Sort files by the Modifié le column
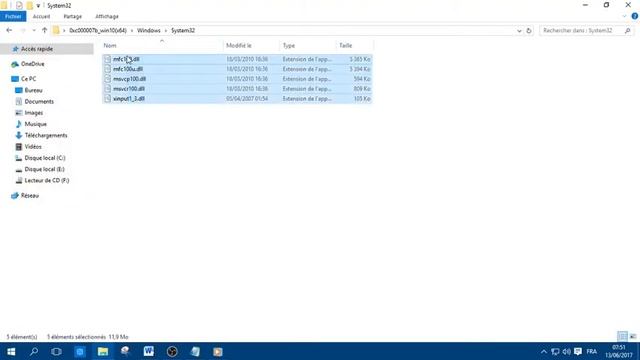Image resolution: width=640 pixels, height=360 pixels. (x=251, y=46)
